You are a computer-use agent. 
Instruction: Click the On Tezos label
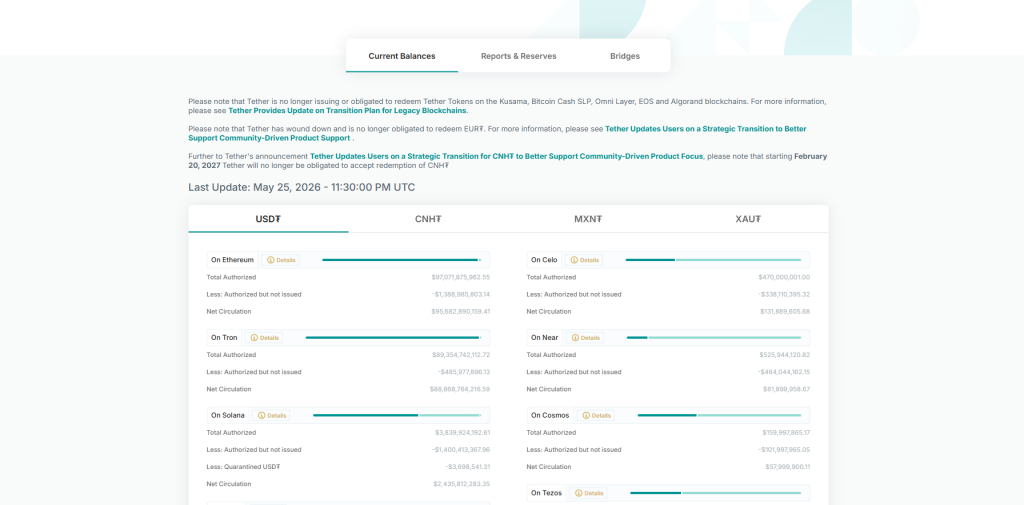546,493
